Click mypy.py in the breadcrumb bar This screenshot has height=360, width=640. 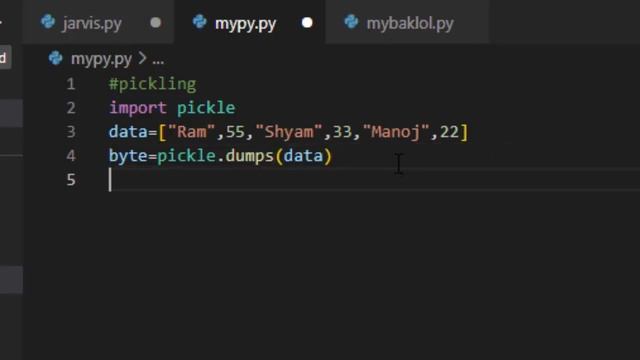pyautogui.click(x=101, y=59)
